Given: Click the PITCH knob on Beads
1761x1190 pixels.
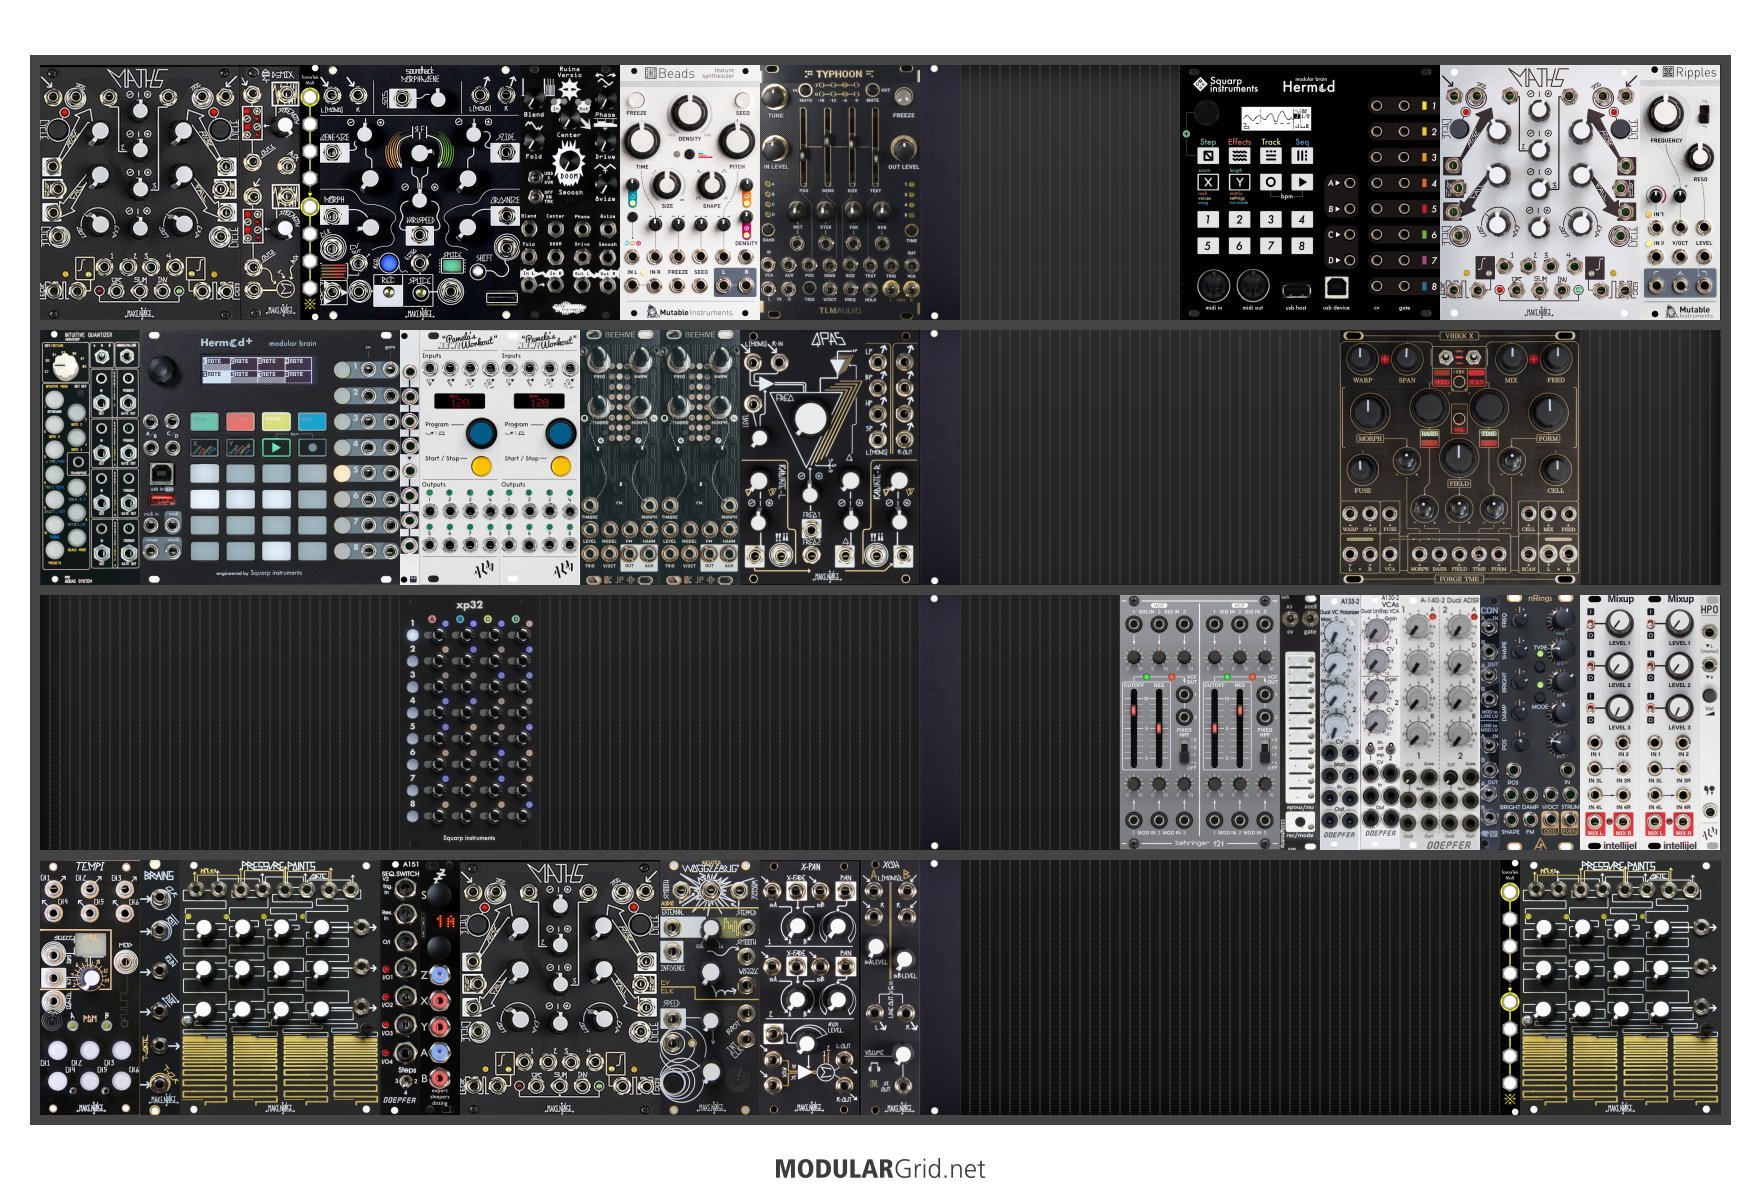Looking at the screenshot, I should tap(736, 142).
